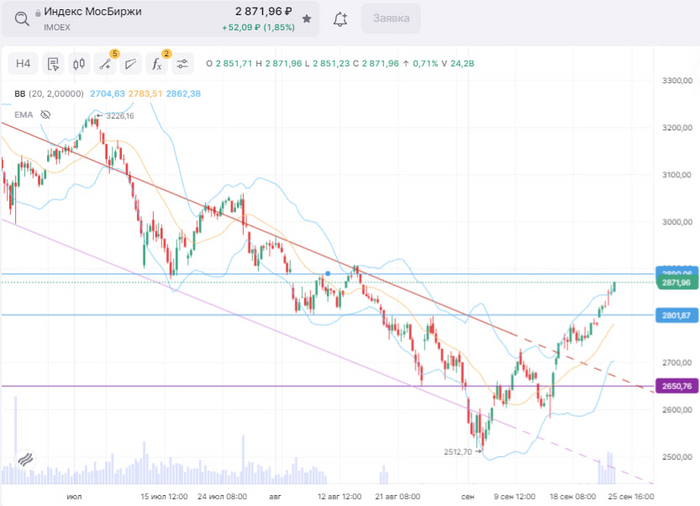Click the Индекс МосБиржи instrument name

[x=92, y=12]
